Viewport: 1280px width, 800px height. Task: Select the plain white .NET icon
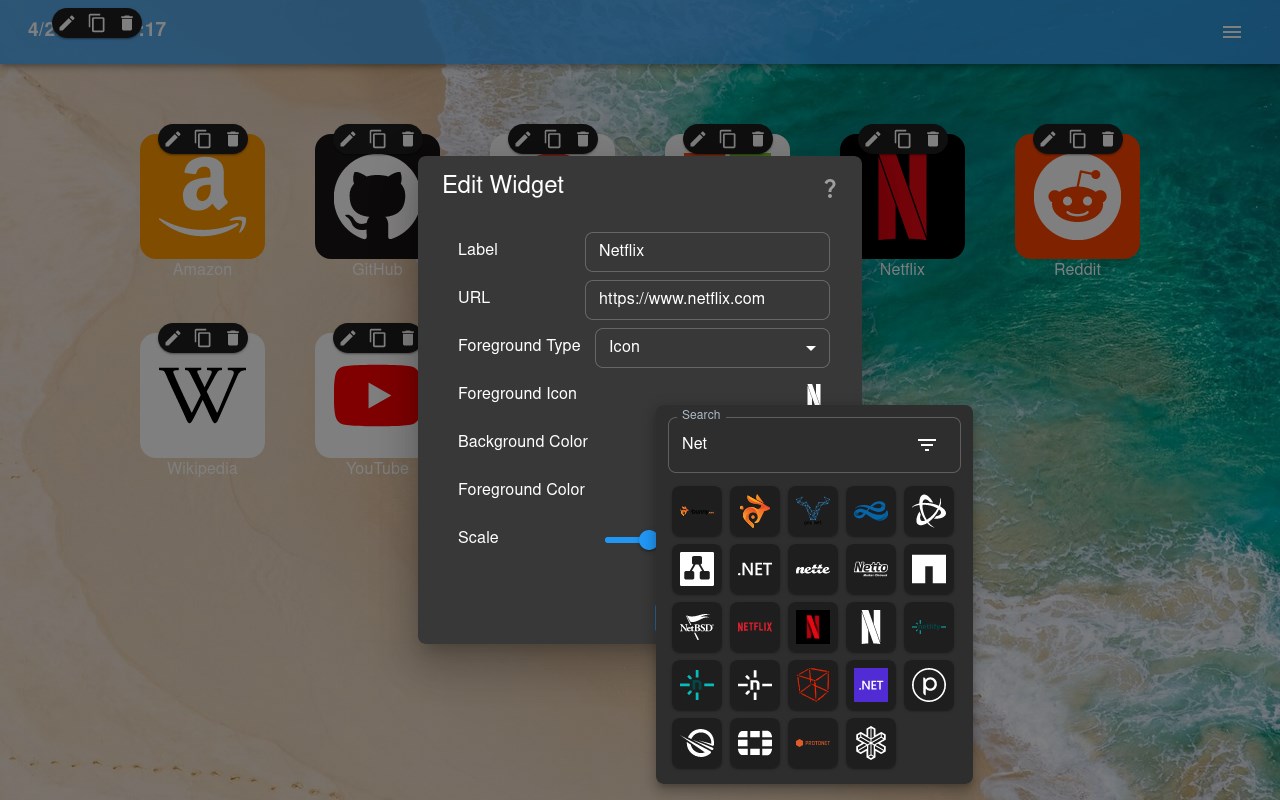pyautogui.click(x=755, y=569)
